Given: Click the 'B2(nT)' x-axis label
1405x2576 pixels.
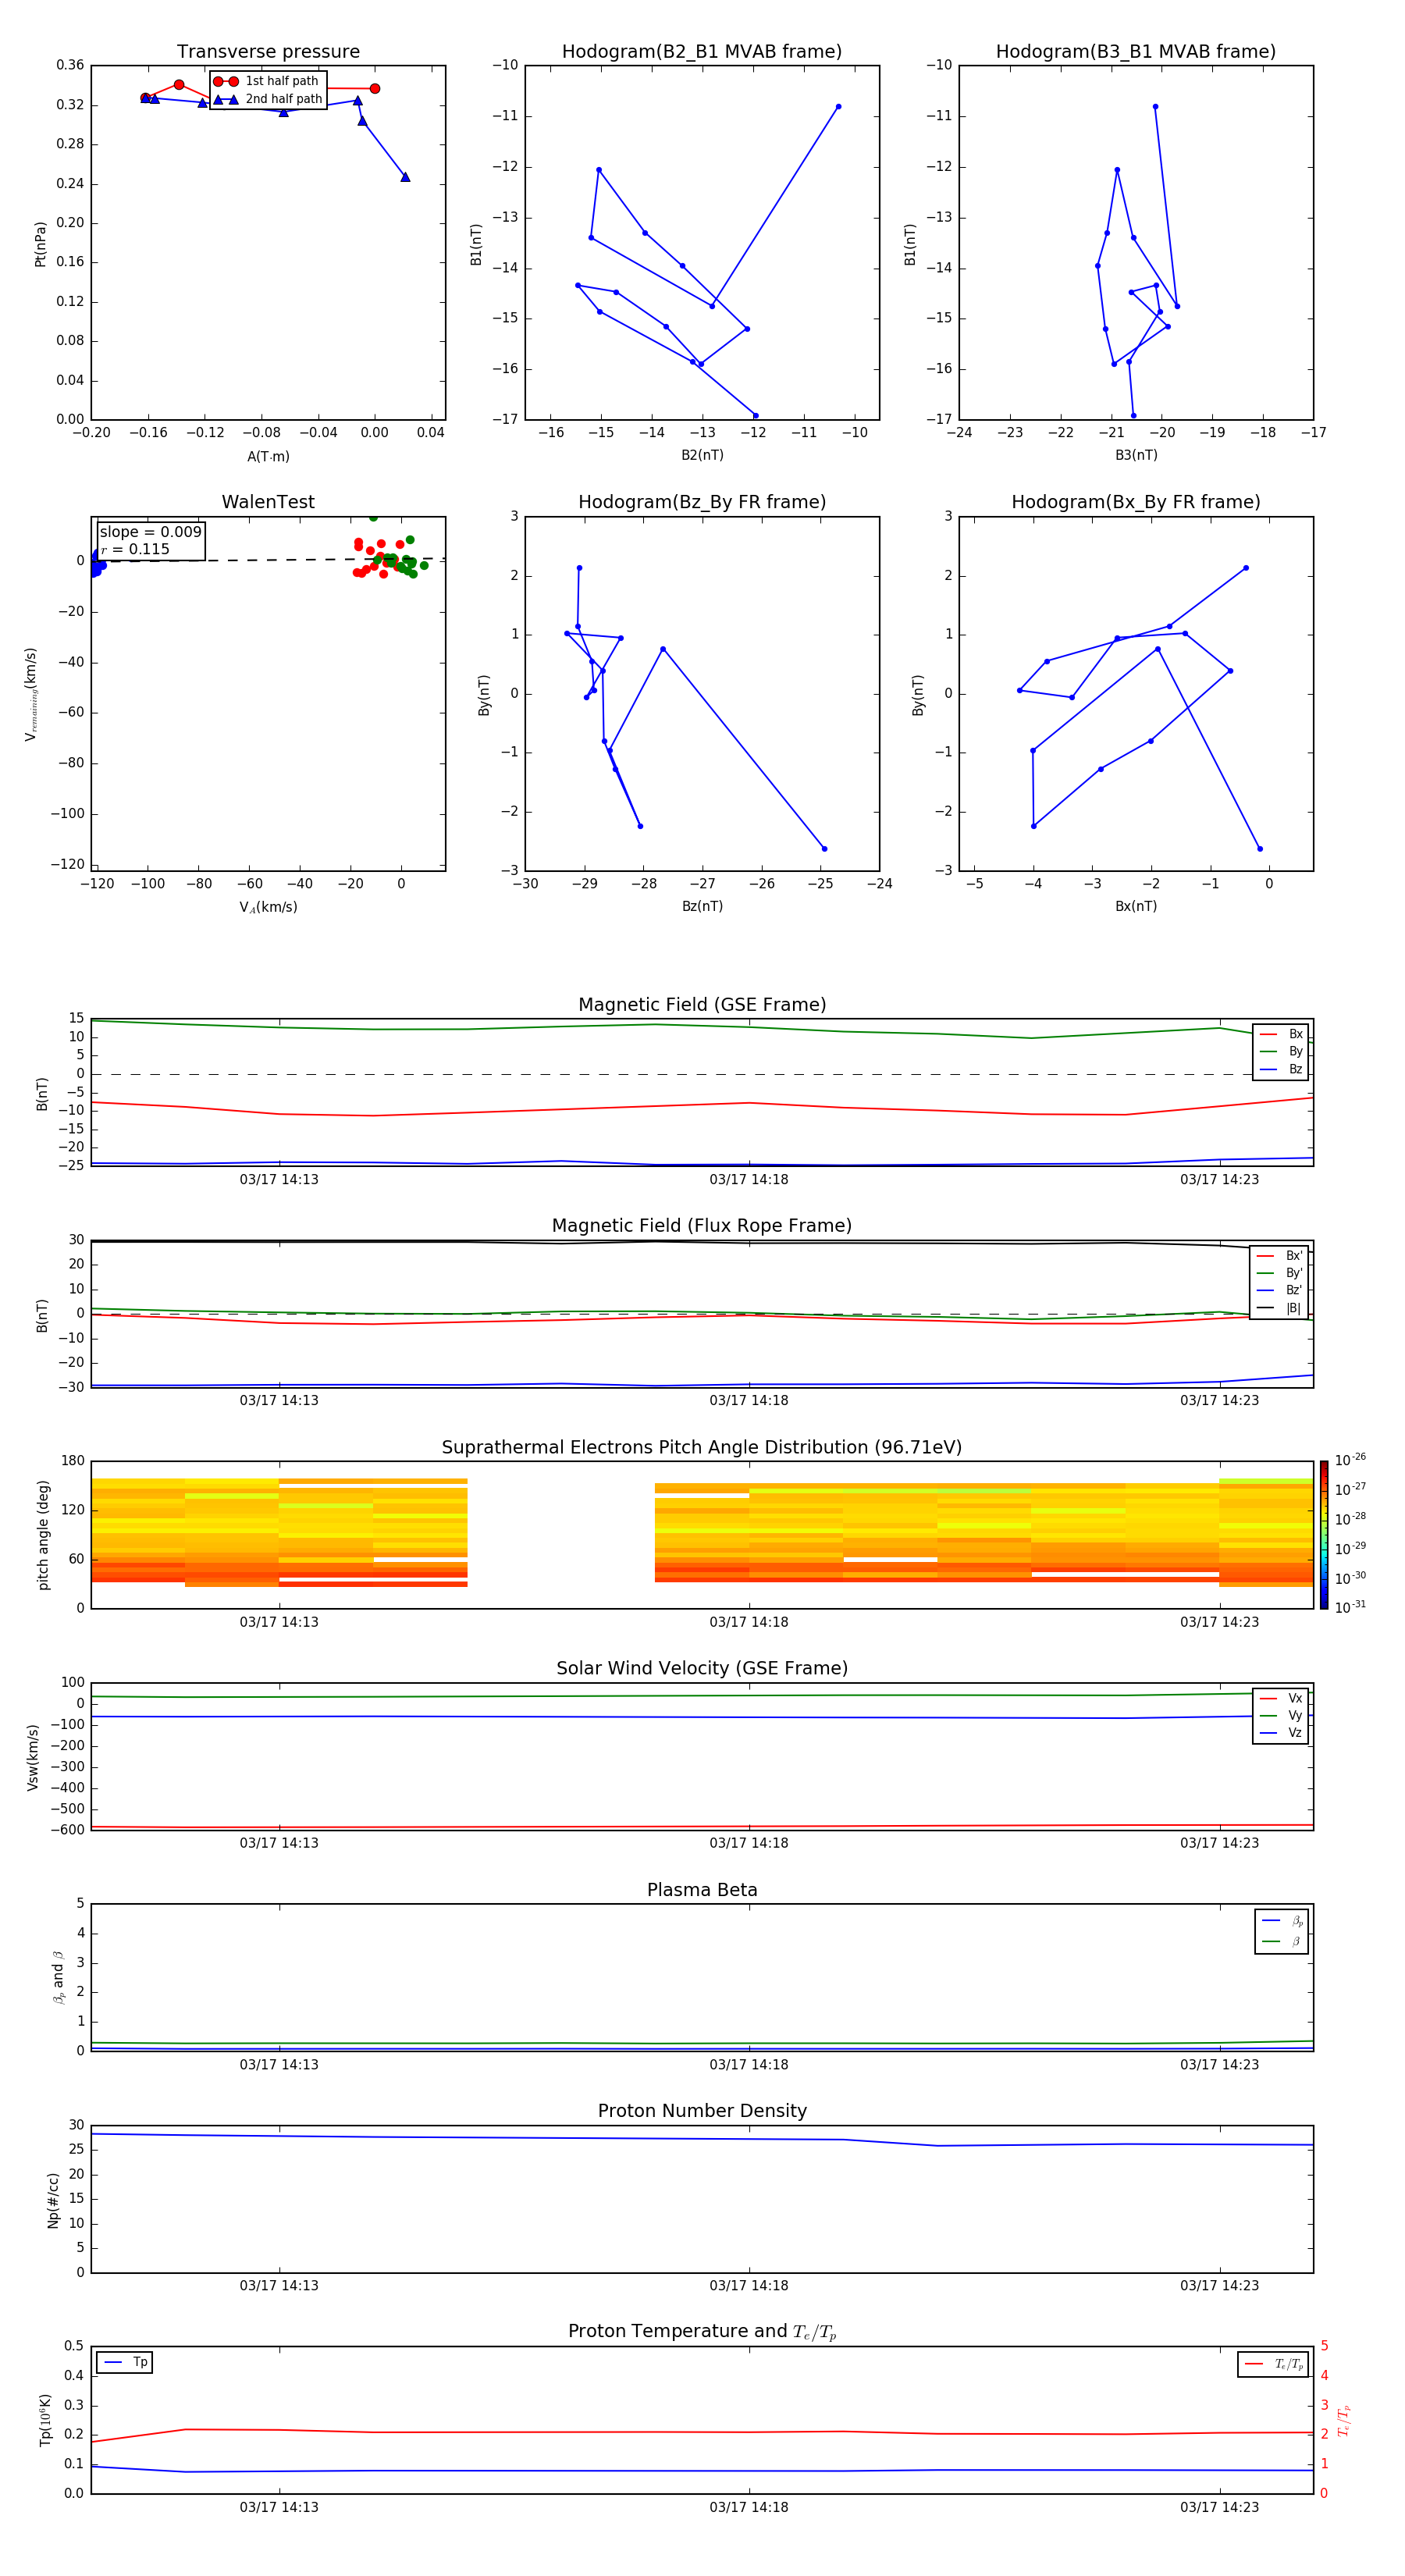Looking at the screenshot, I should 702,455.
